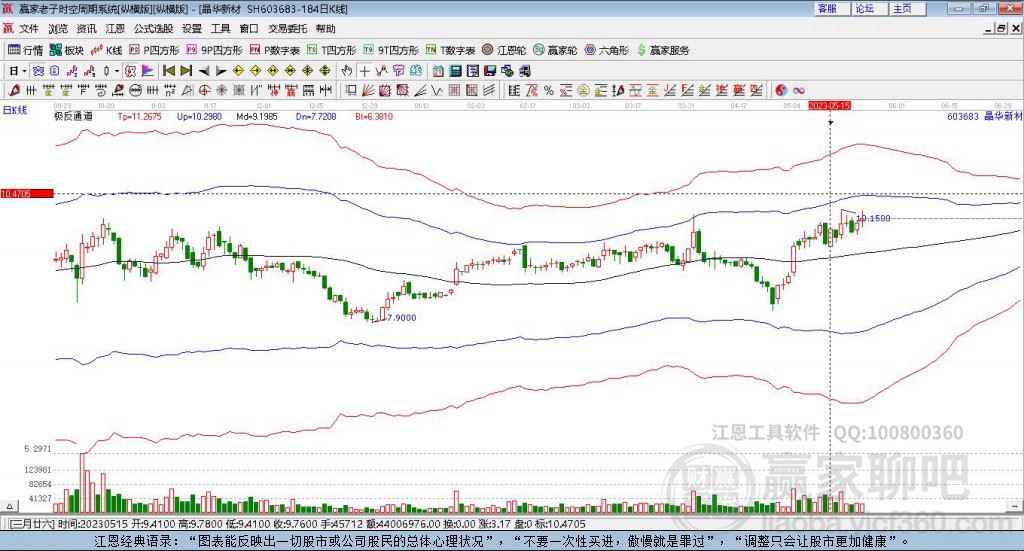Open the calculator icon

455,71
